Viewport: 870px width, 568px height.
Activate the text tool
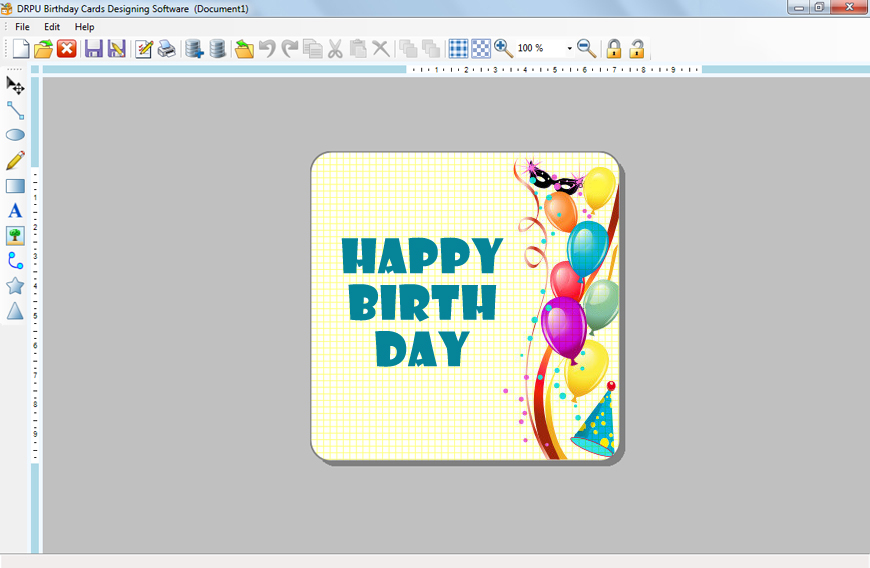pyautogui.click(x=15, y=211)
